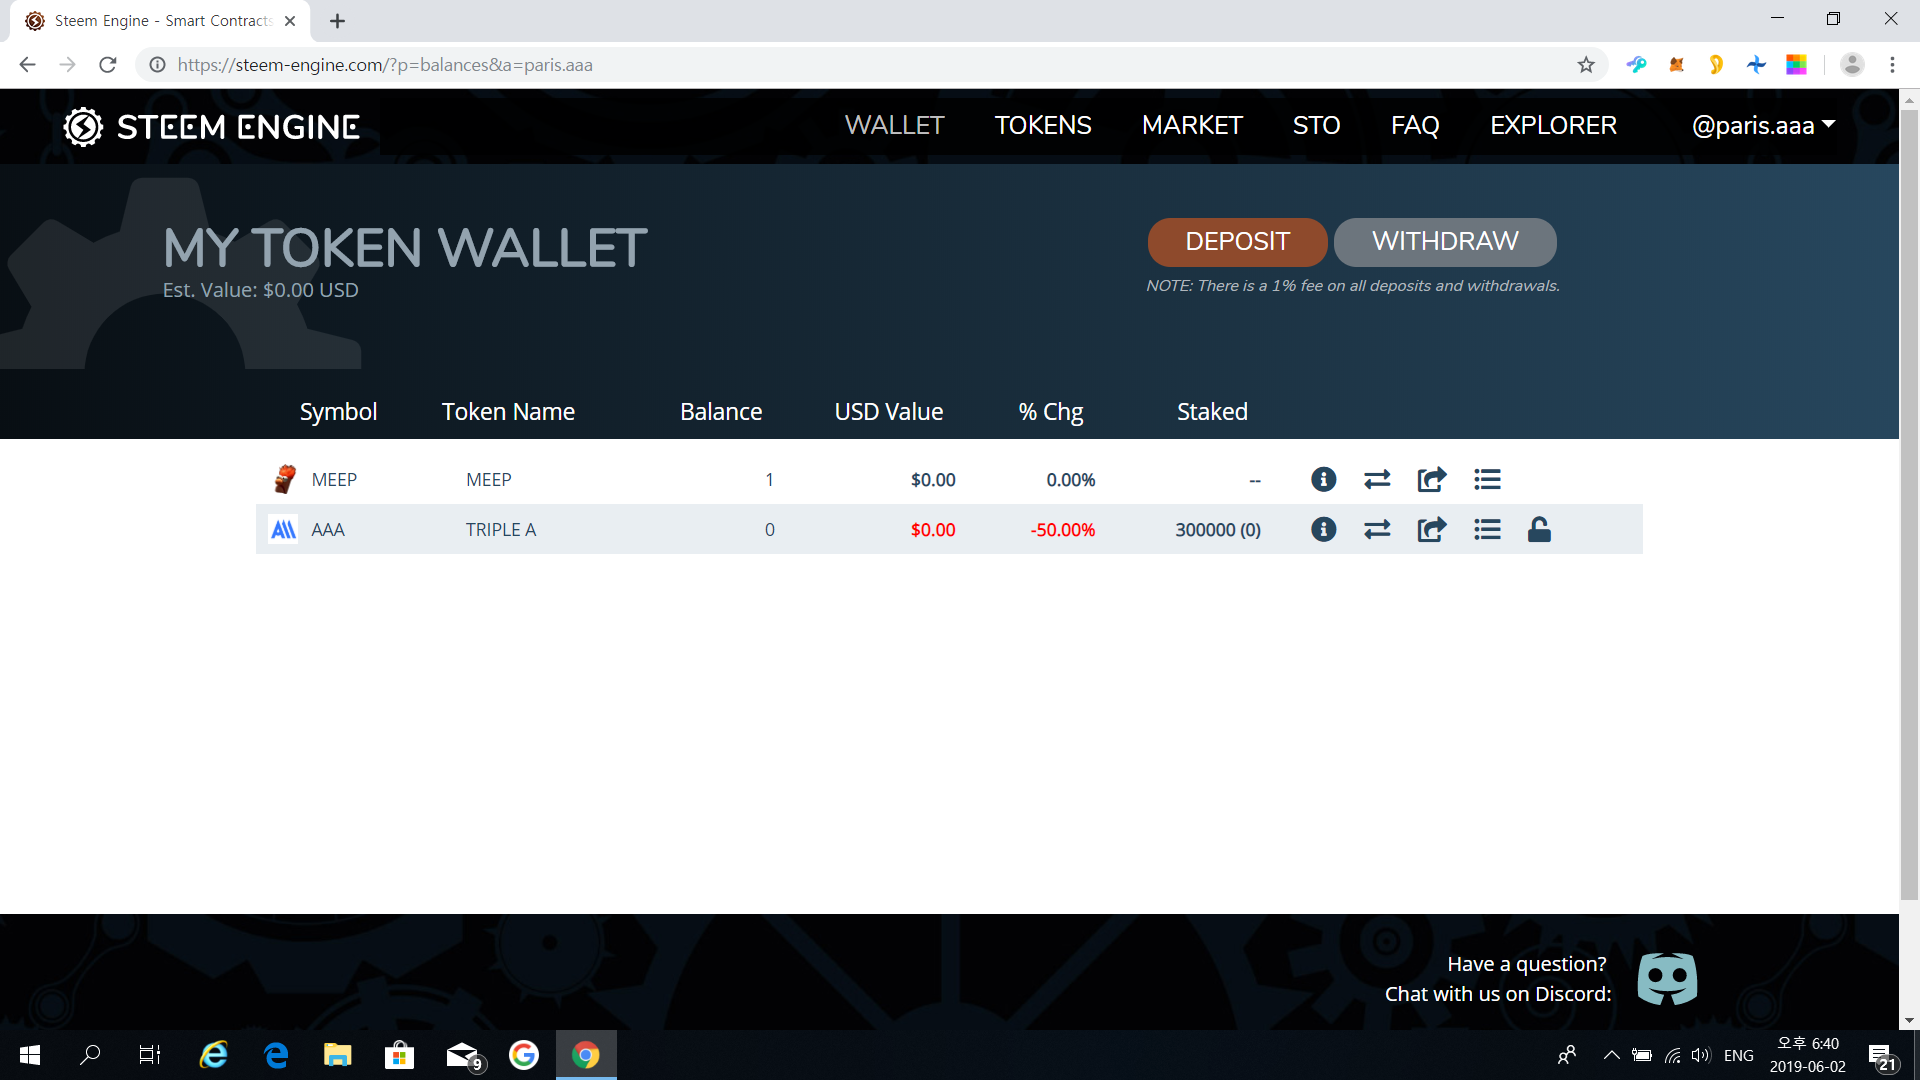Click the trade arrows icon for AAA
This screenshot has height=1080, width=1920.
click(x=1377, y=529)
